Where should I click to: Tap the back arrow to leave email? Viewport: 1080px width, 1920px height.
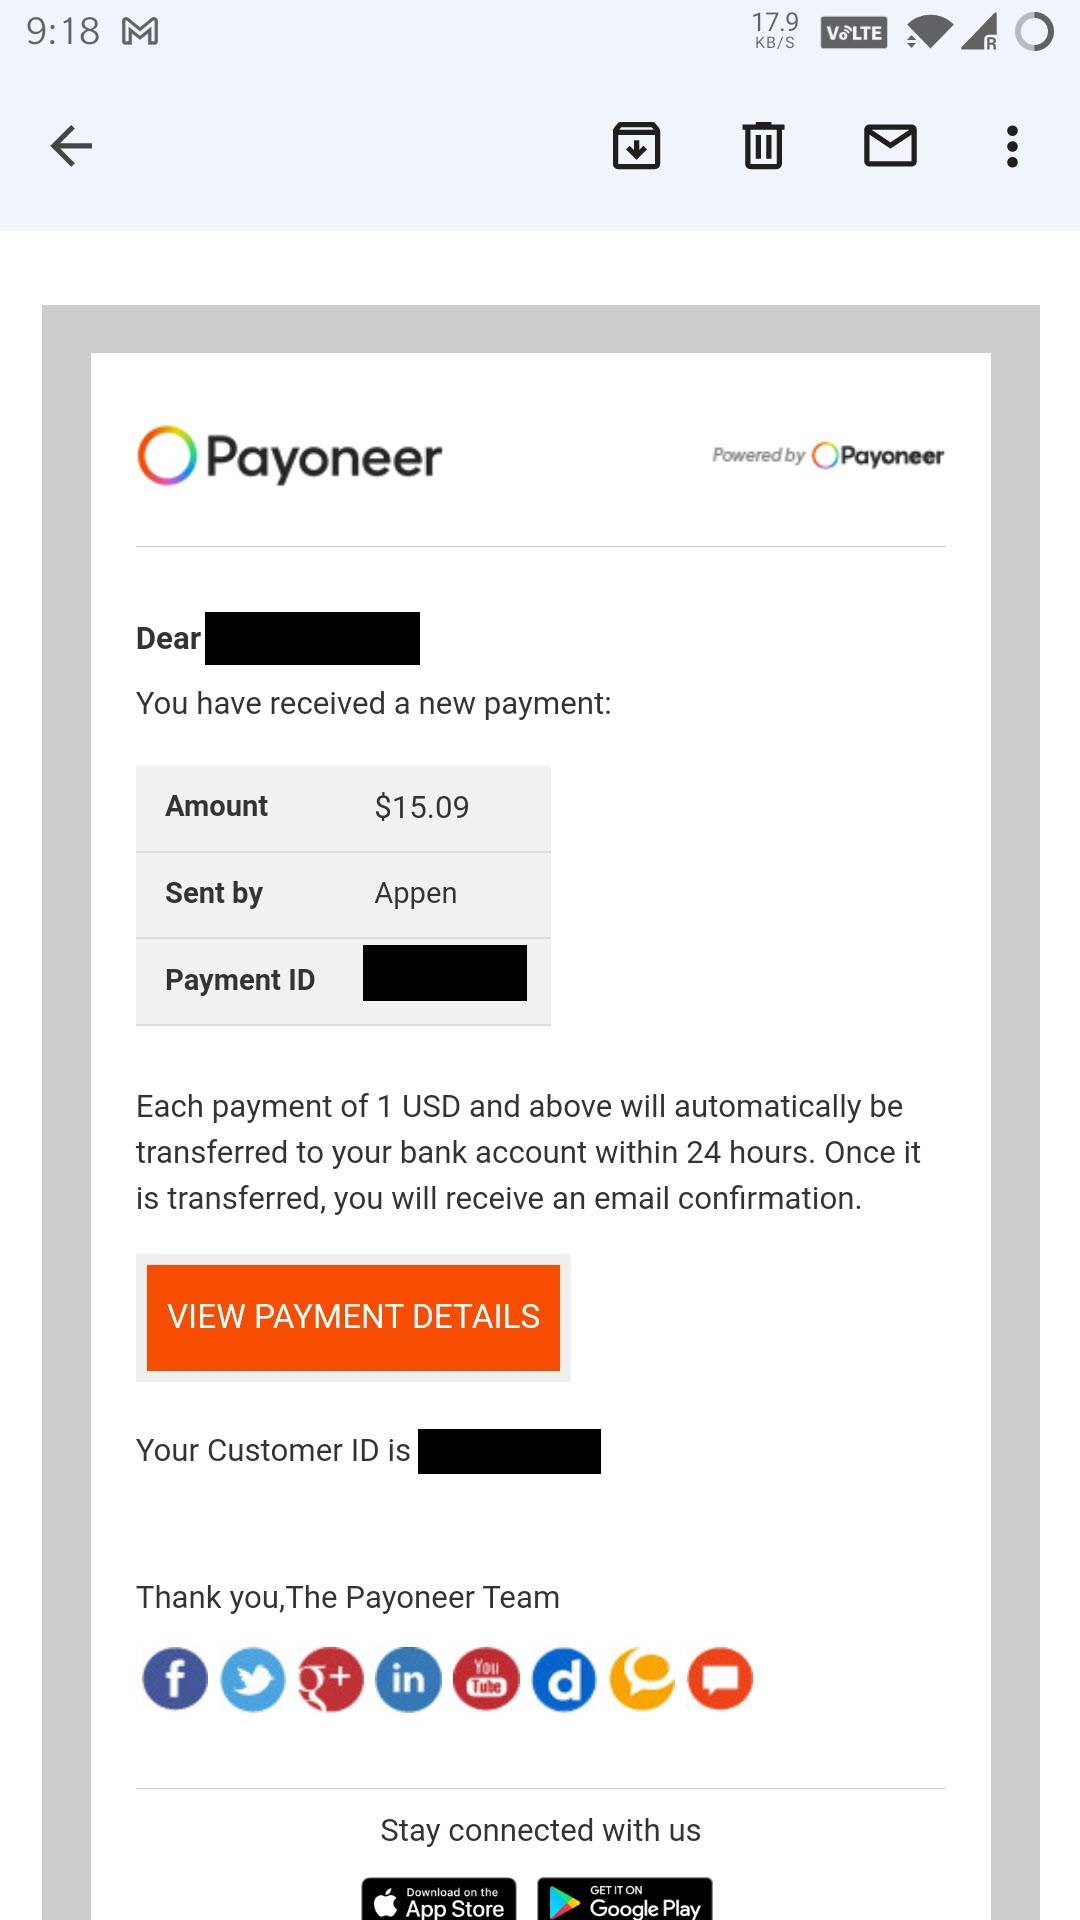point(71,146)
